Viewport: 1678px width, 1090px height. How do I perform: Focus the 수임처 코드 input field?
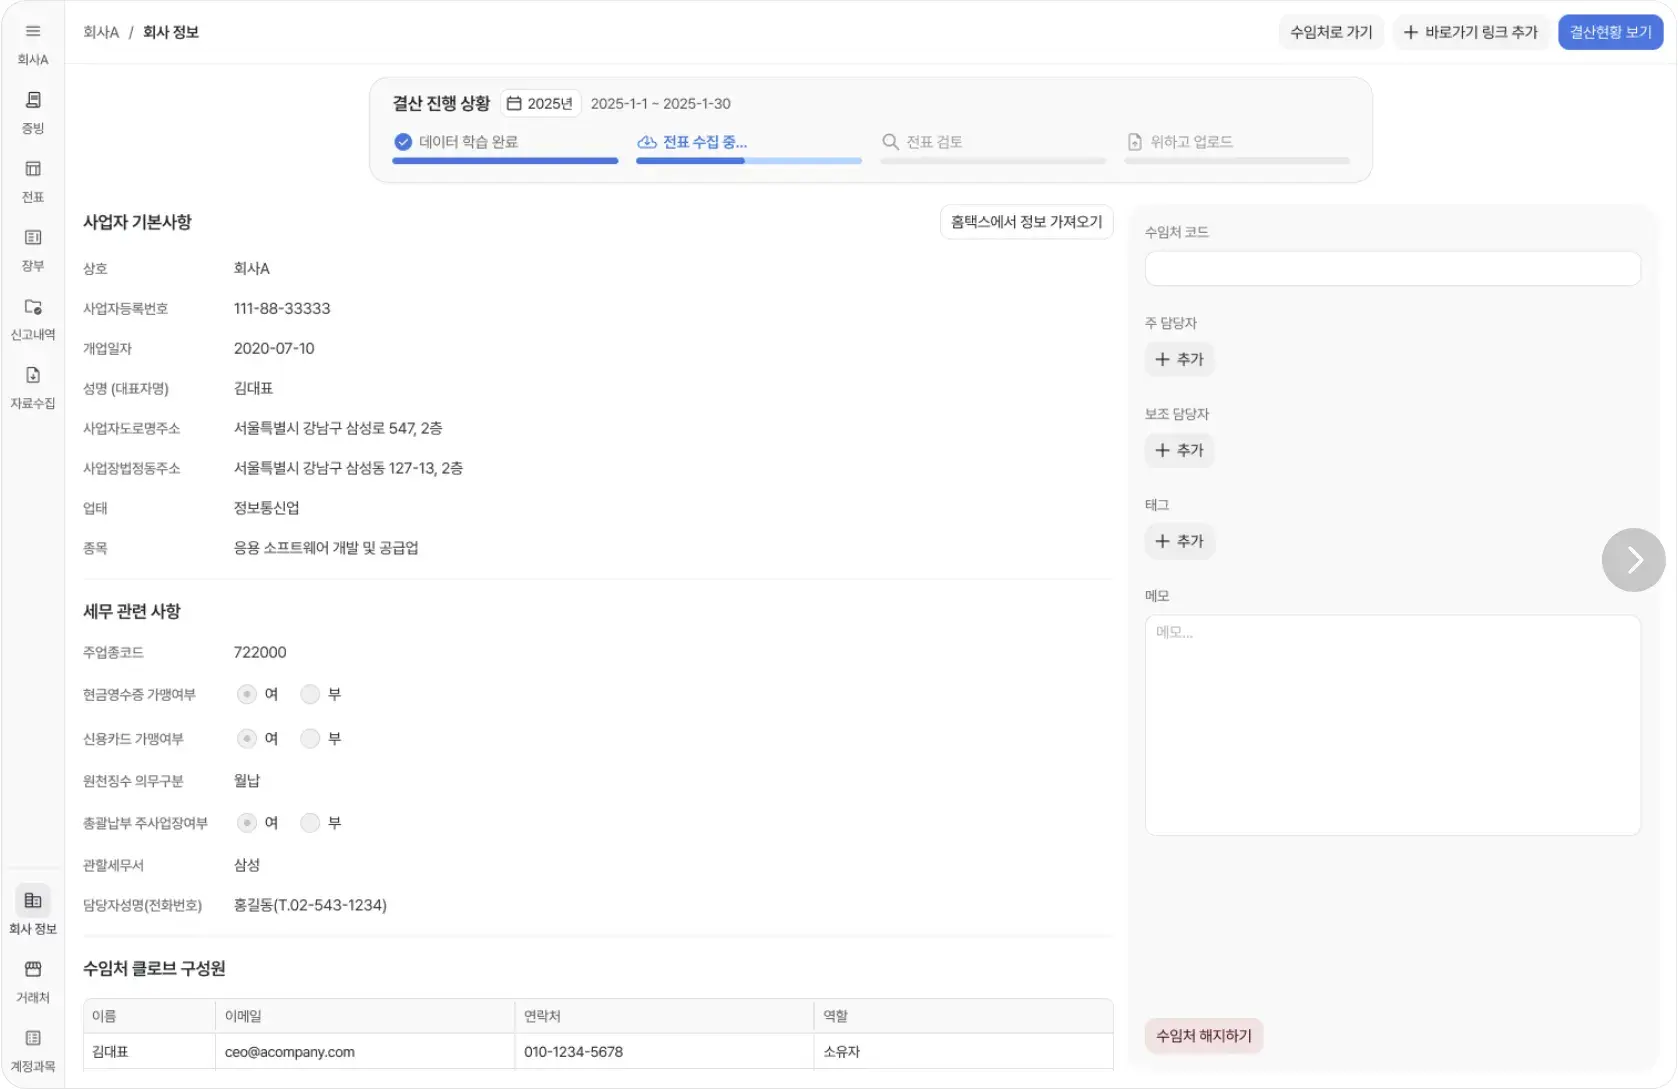tap(1392, 269)
